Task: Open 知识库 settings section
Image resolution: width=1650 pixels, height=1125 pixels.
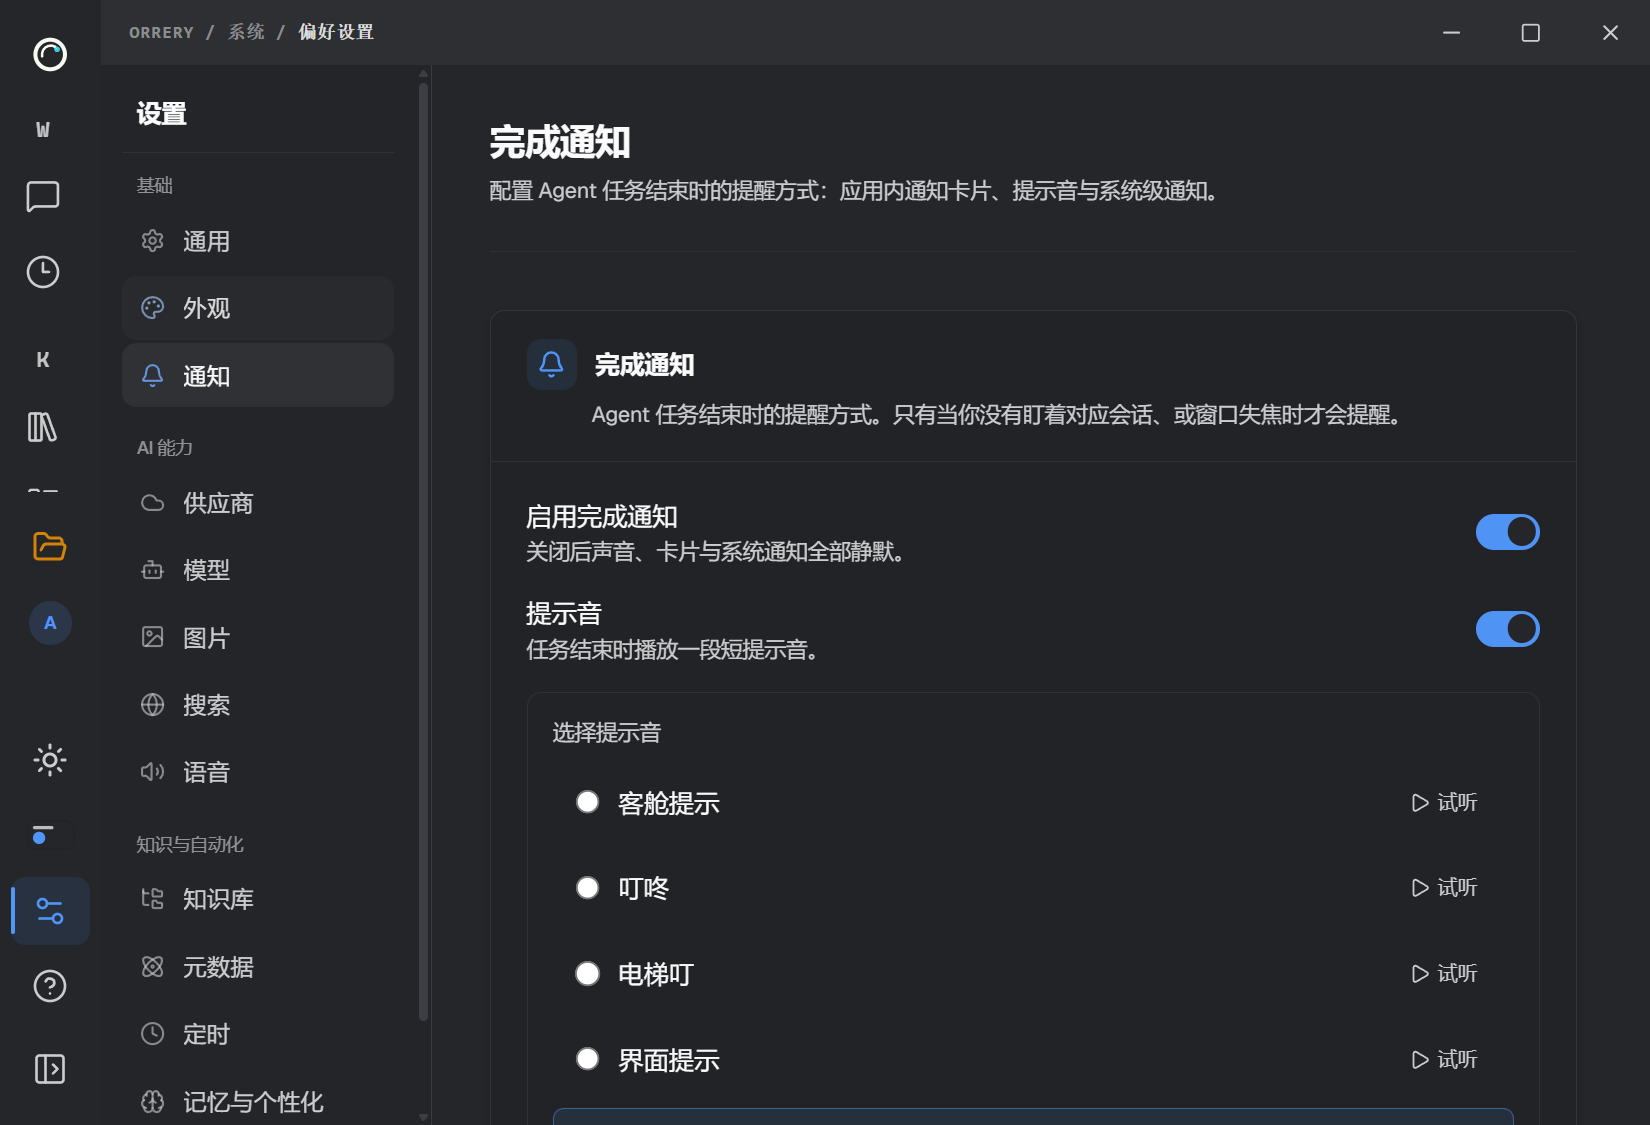Action: coord(258,899)
